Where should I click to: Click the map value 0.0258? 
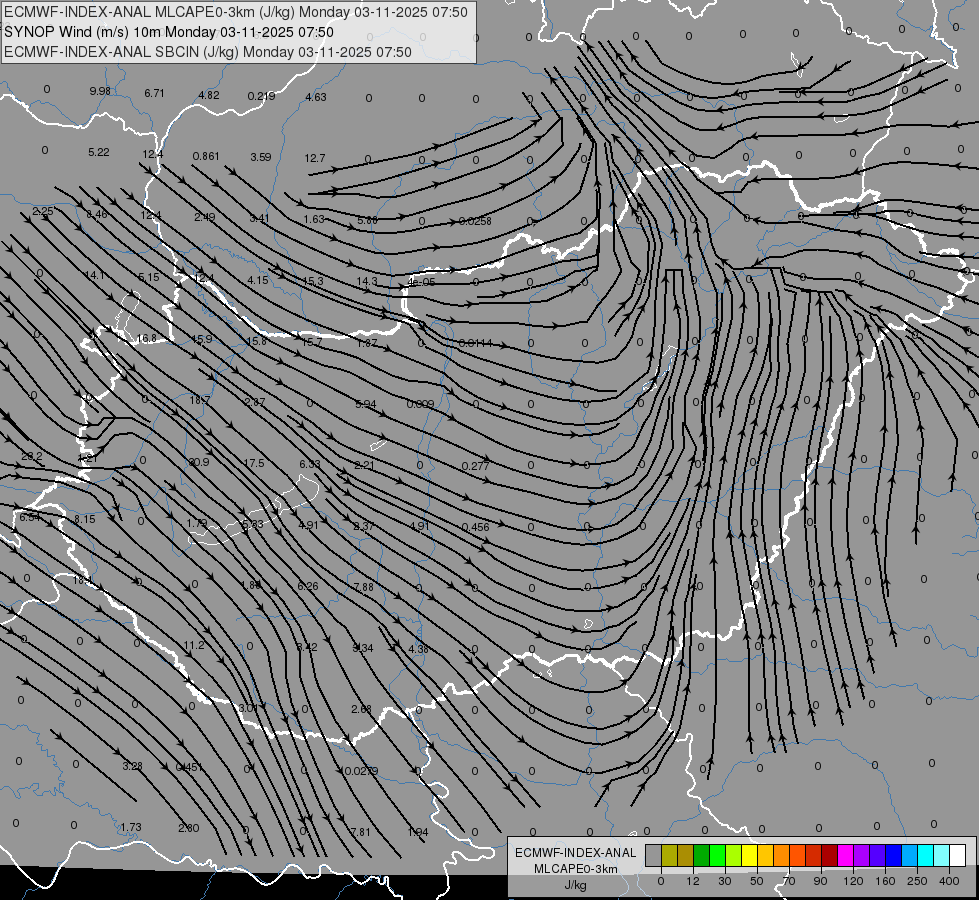tap(476, 221)
